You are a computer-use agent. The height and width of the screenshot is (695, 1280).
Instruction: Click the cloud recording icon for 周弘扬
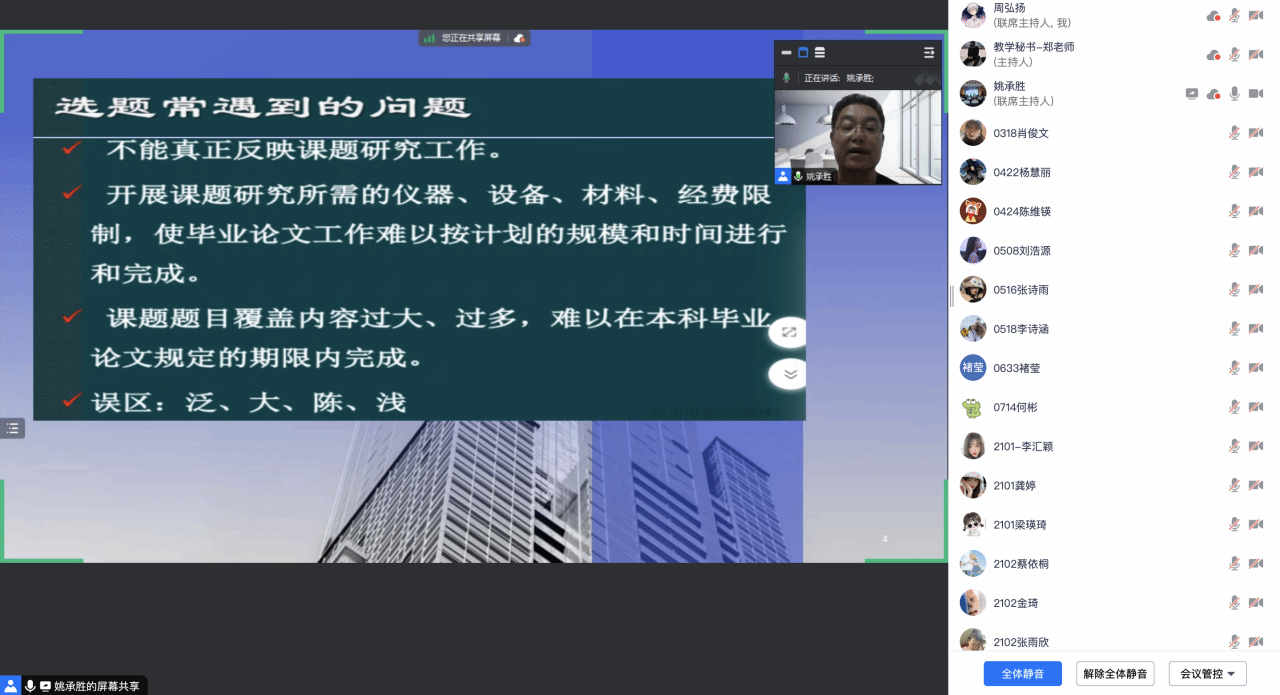point(1213,15)
